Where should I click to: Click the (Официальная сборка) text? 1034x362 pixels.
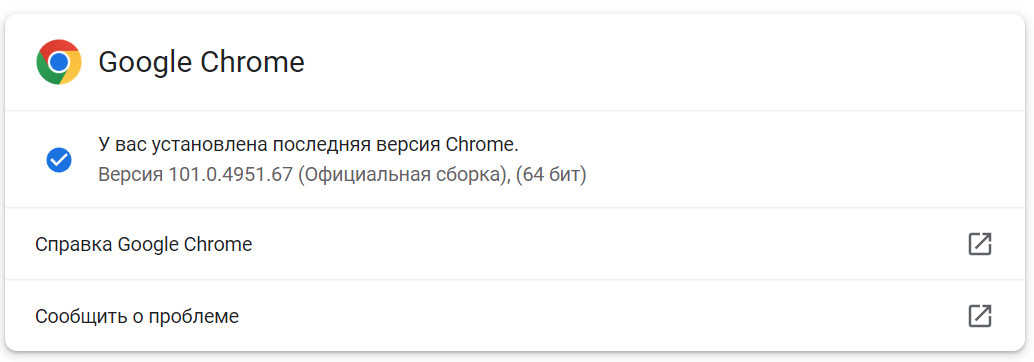404,176
